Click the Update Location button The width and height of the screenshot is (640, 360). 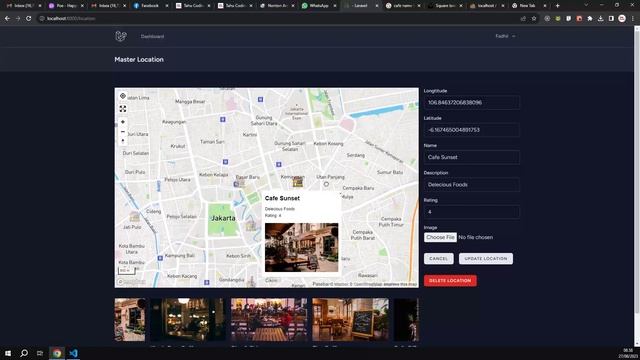pyautogui.click(x=486, y=259)
